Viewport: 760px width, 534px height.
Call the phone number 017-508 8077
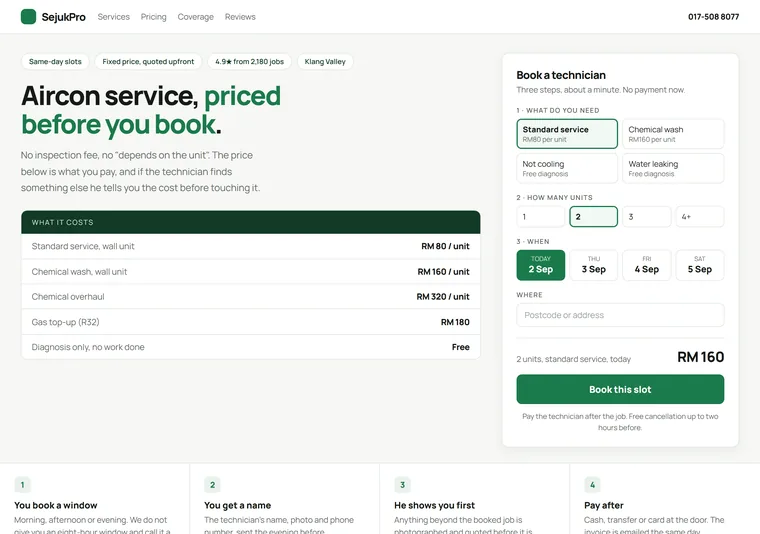[x=713, y=16]
